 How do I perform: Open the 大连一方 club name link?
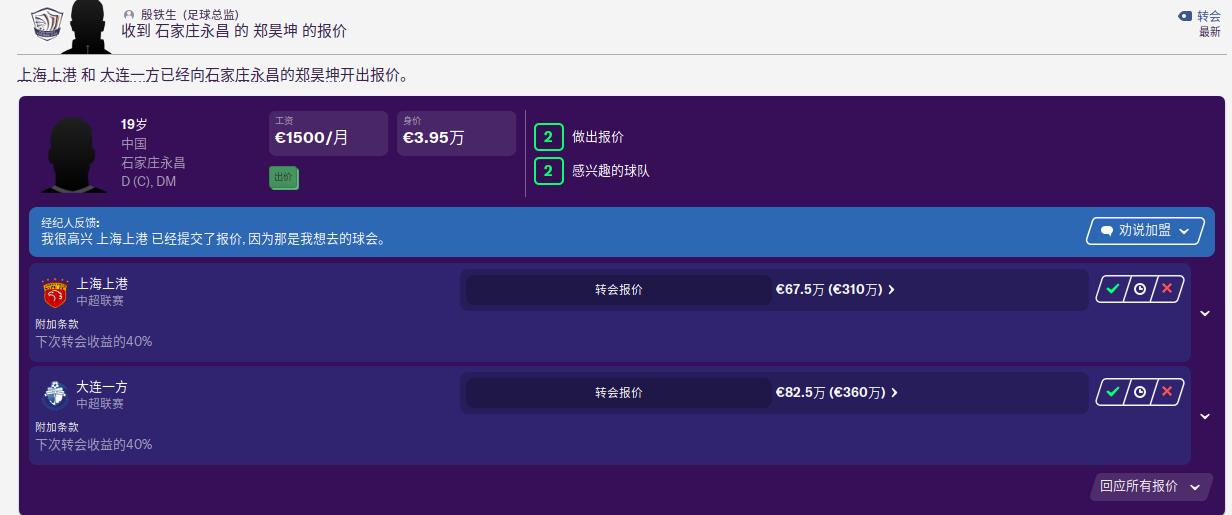click(102, 387)
